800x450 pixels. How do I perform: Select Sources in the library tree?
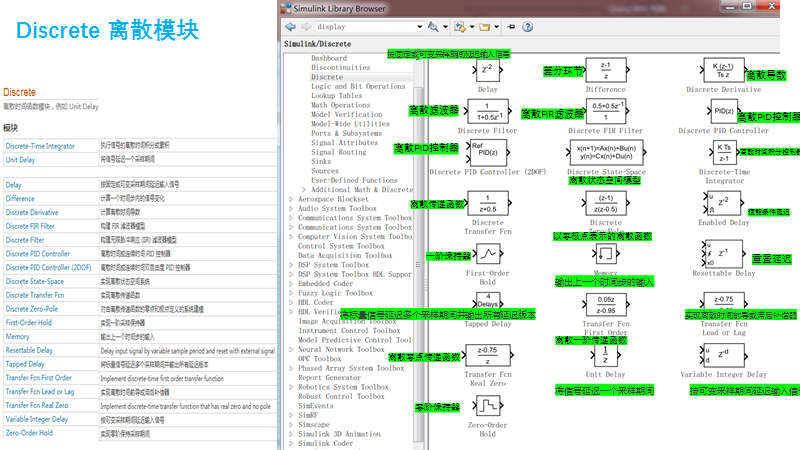coord(325,171)
